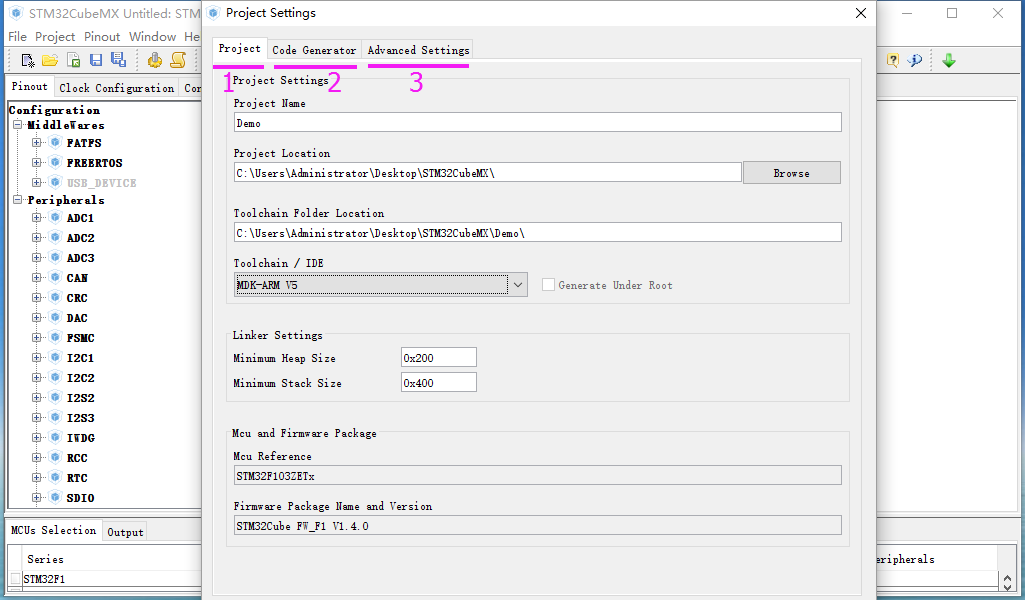Click the FSMC peripheral cube icon
The image size is (1025, 600).
coord(56,337)
